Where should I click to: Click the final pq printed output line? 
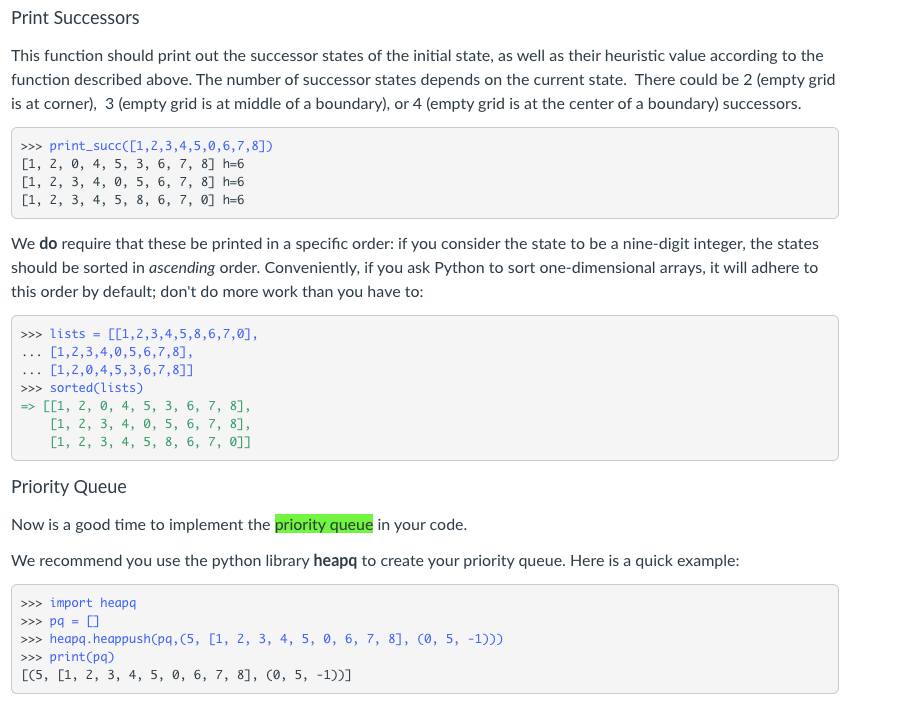[186, 674]
